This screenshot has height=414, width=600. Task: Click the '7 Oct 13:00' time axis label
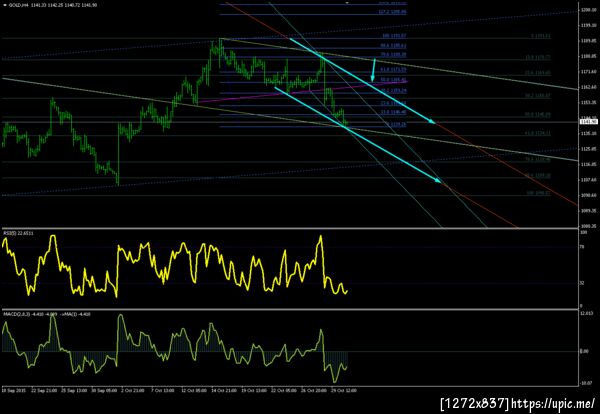point(162,391)
